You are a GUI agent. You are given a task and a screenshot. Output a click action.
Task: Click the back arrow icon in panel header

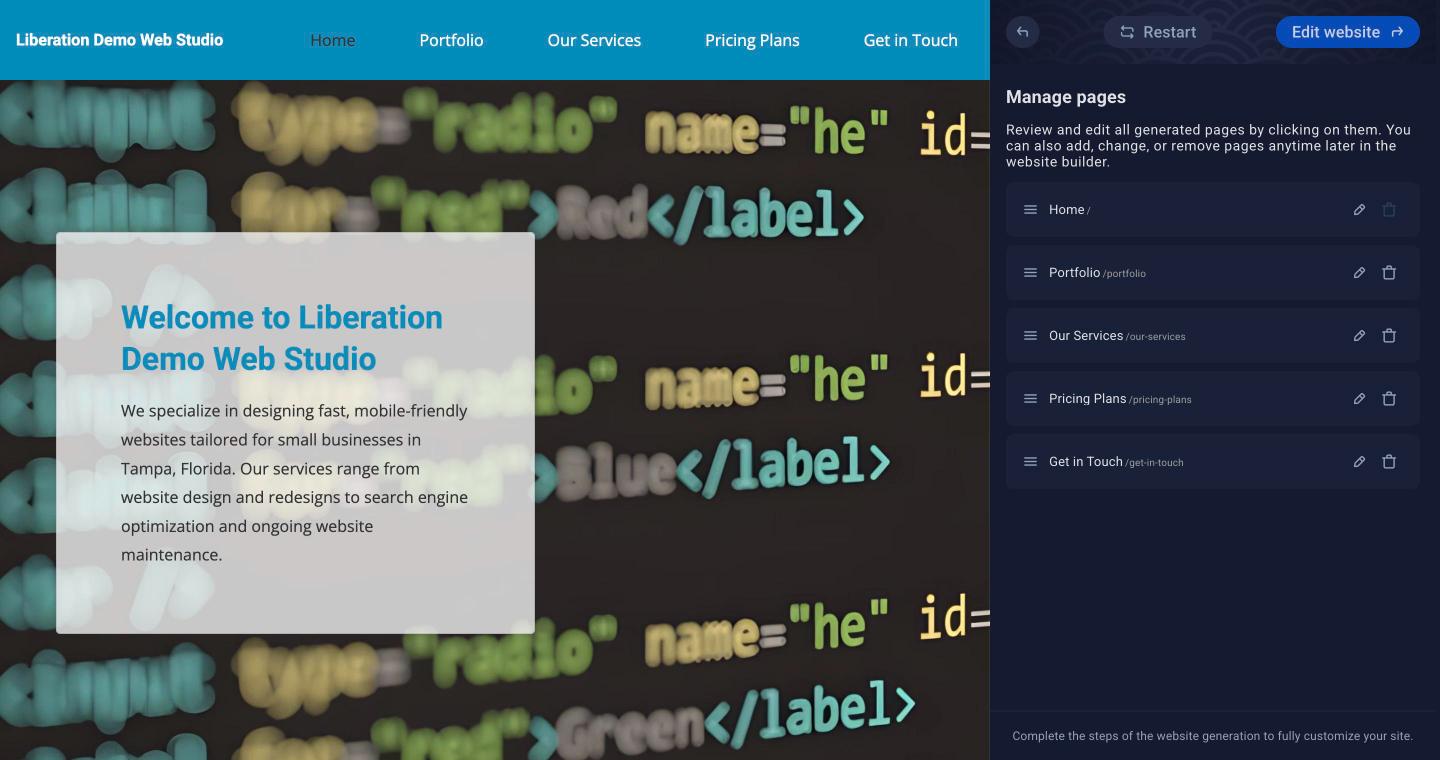tap(1022, 32)
